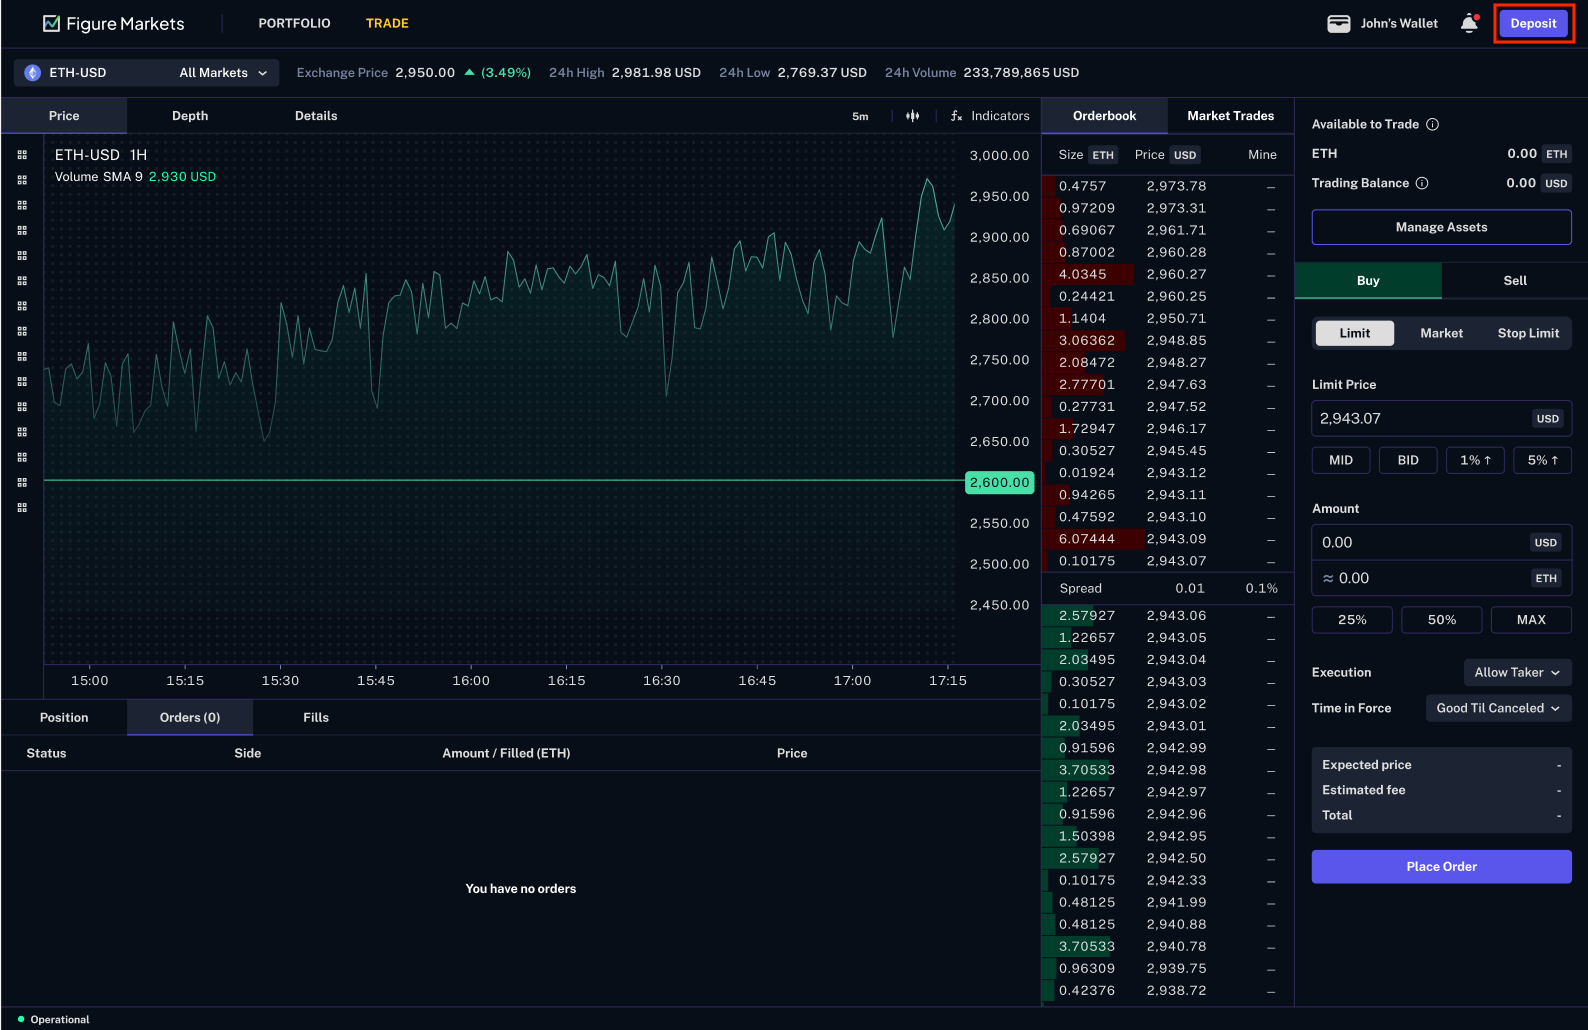Select the Limit order type

(1355, 333)
